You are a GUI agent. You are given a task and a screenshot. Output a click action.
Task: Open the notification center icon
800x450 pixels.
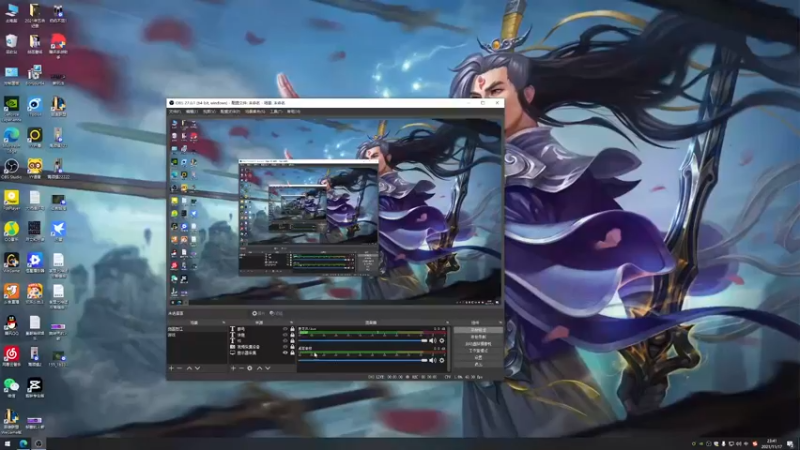coord(790,444)
